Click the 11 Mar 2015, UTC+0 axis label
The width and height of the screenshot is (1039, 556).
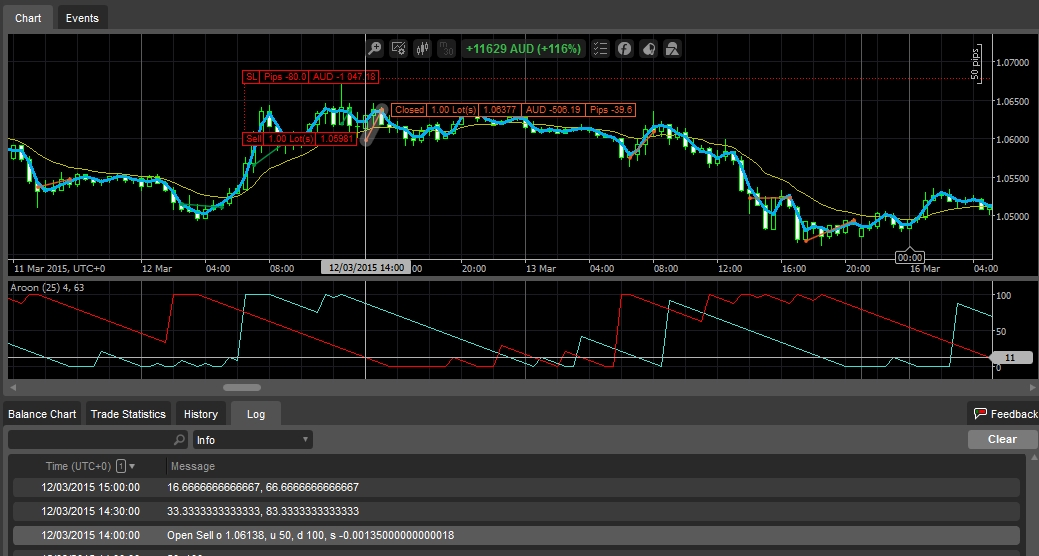59,268
